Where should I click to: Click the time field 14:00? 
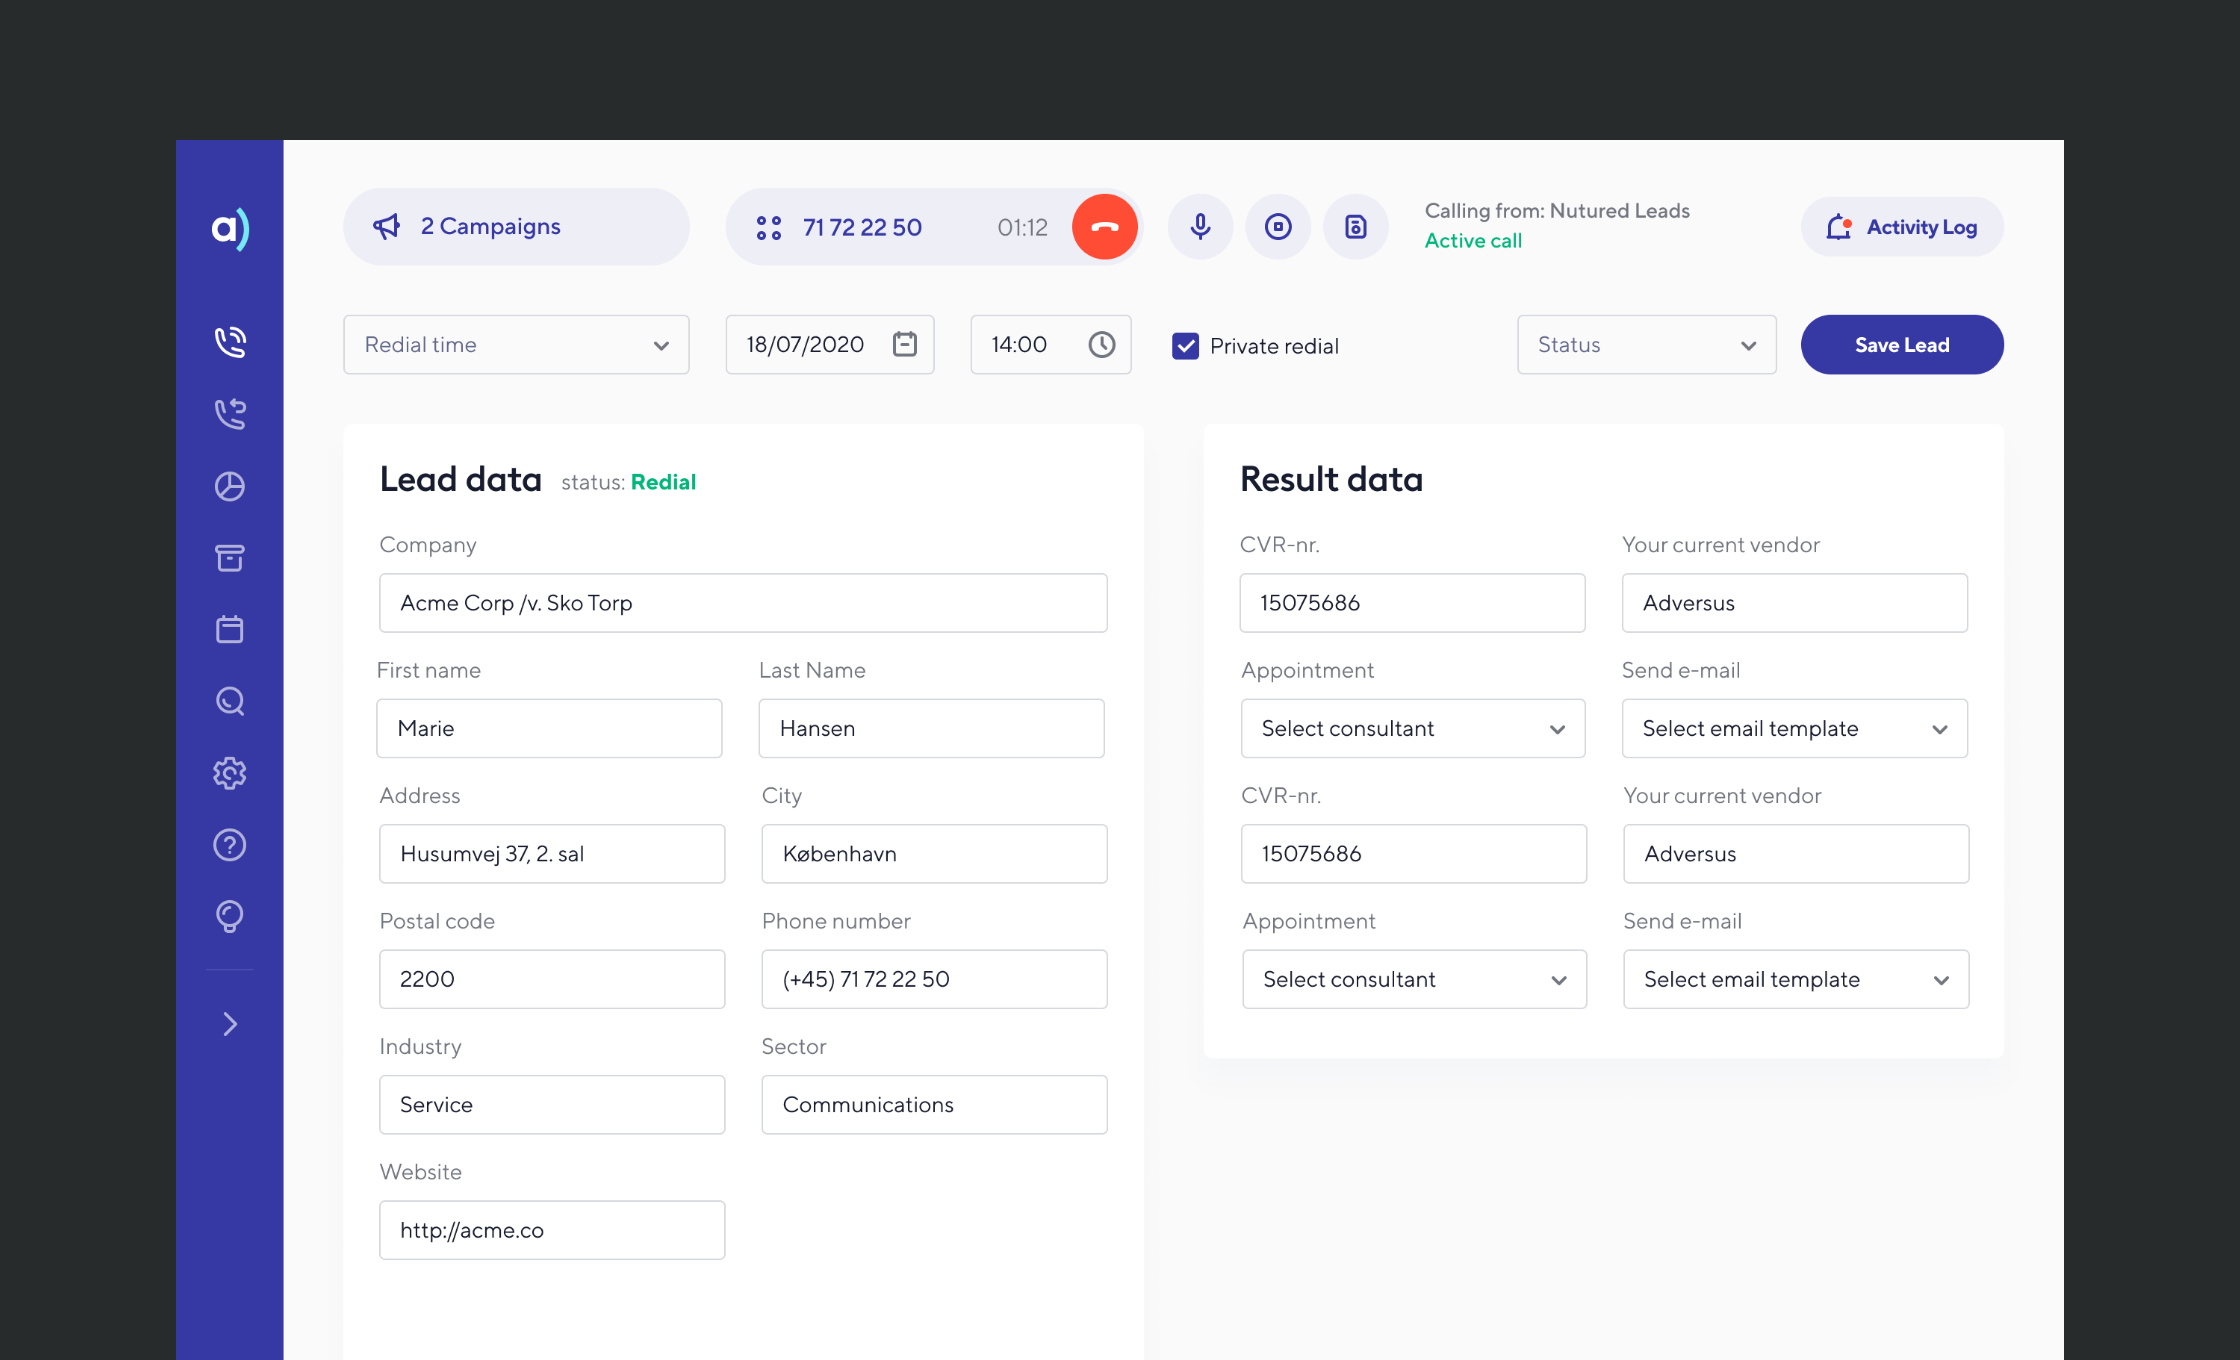tap(1051, 345)
